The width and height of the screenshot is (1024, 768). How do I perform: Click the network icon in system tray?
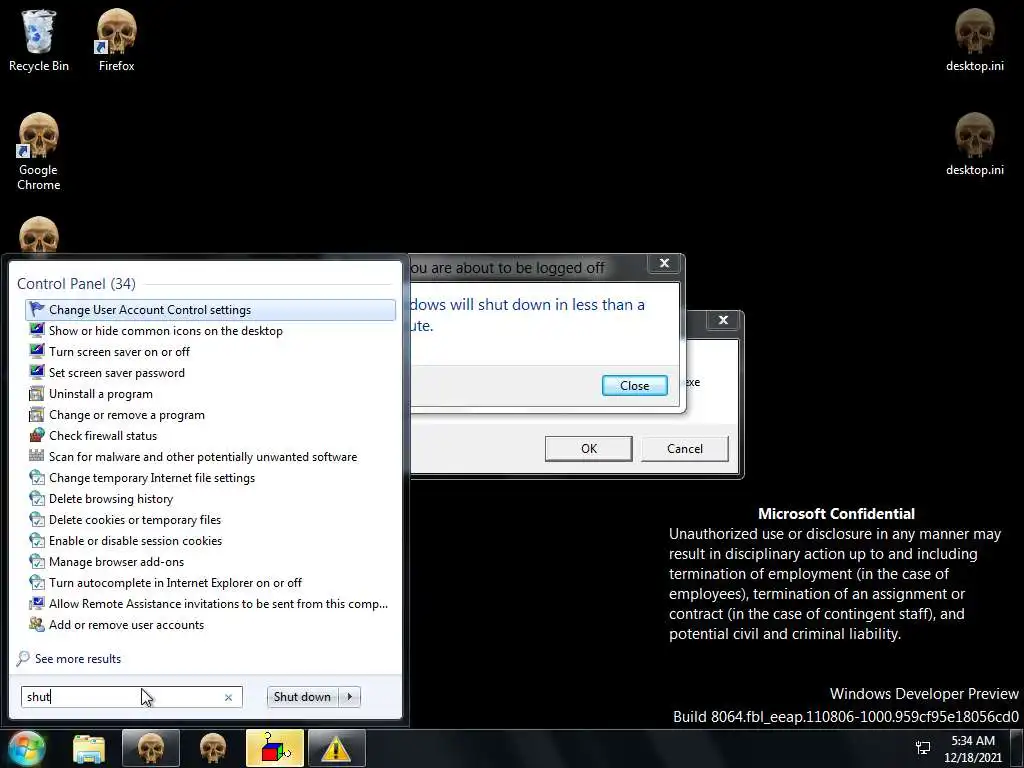coord(923,748)
